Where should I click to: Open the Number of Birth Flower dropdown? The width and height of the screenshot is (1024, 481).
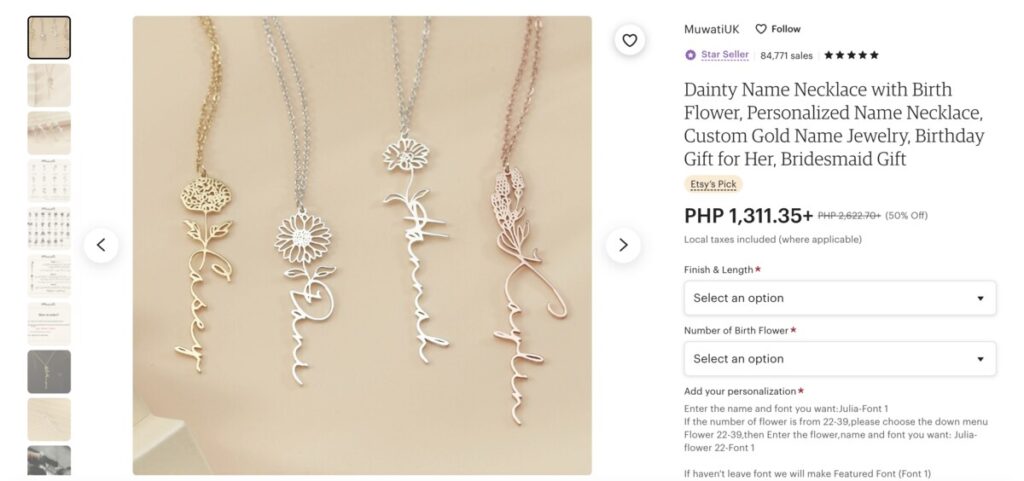coord(840,359)
